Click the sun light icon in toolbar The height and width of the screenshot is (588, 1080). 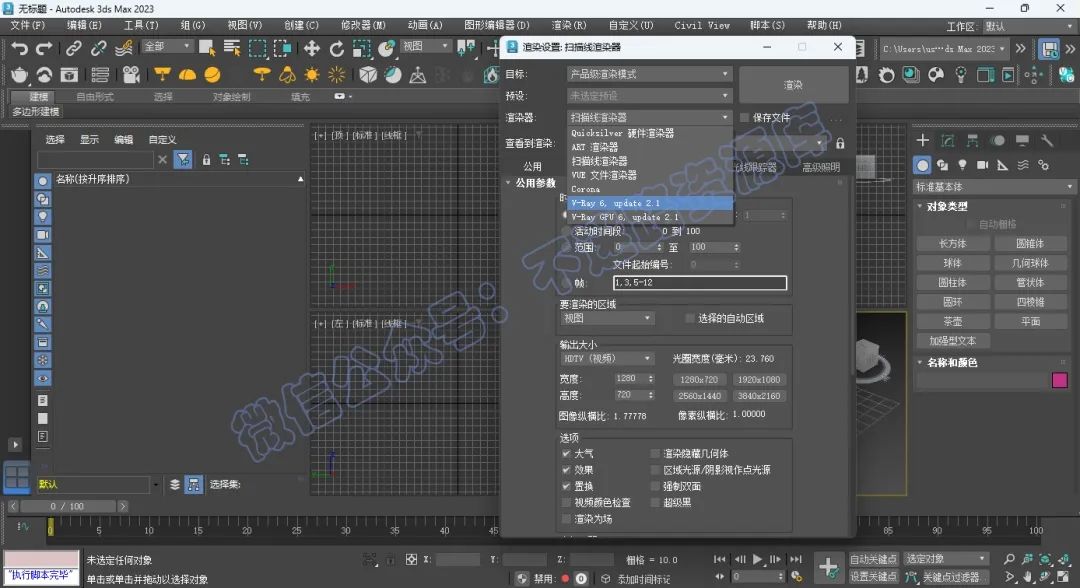click(x=312, y=74)
